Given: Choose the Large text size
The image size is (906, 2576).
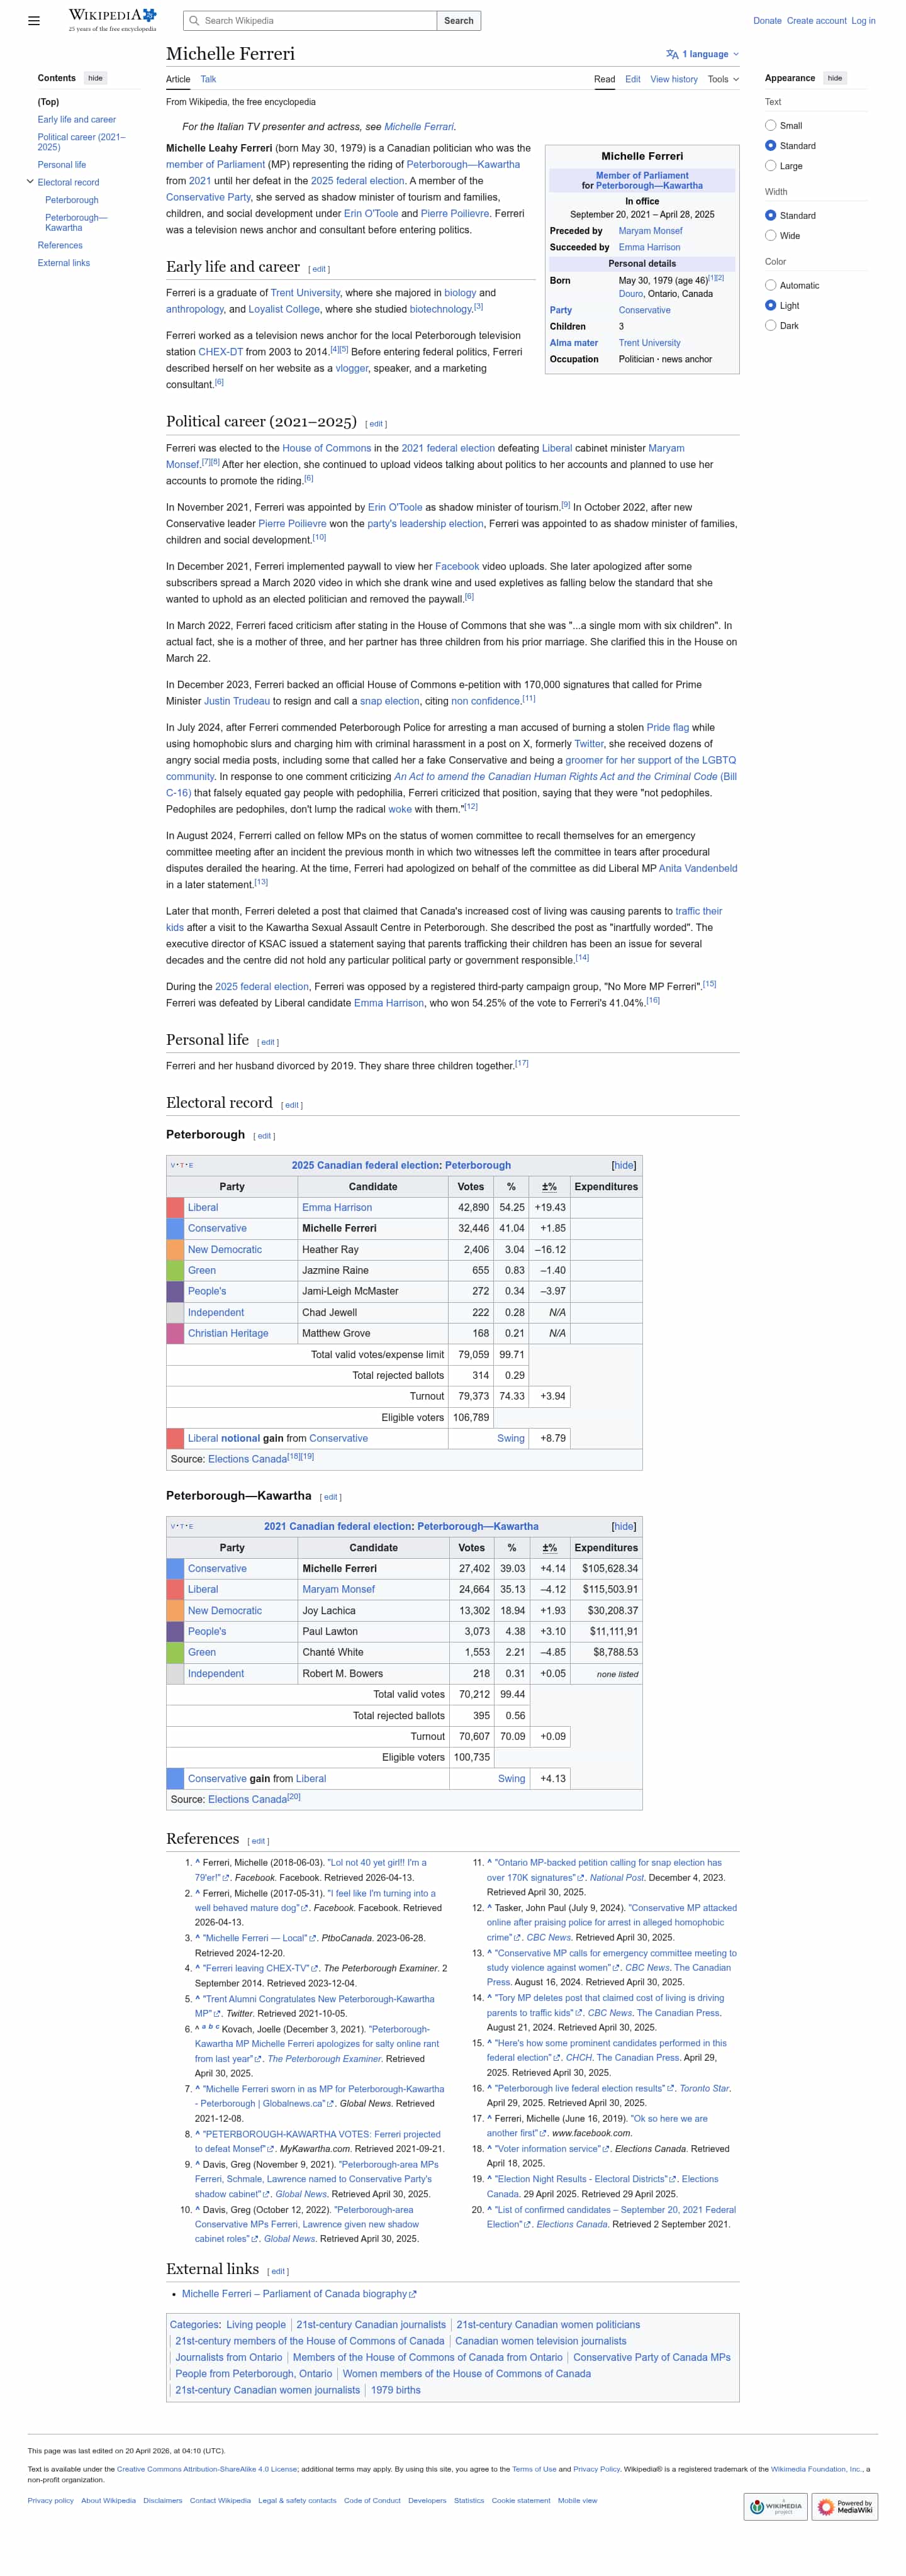Looking at the screenshot, I should click(x=770, y=166).
